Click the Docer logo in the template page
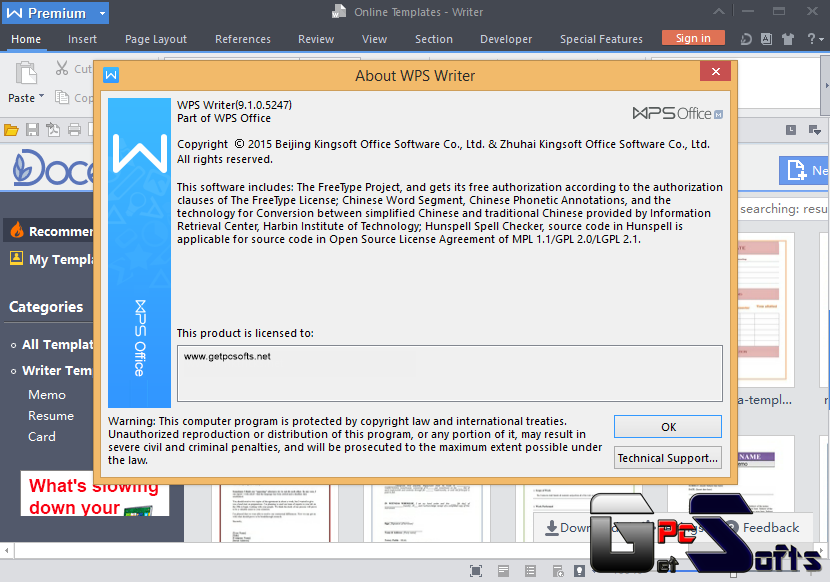 (x=53, y=168)
